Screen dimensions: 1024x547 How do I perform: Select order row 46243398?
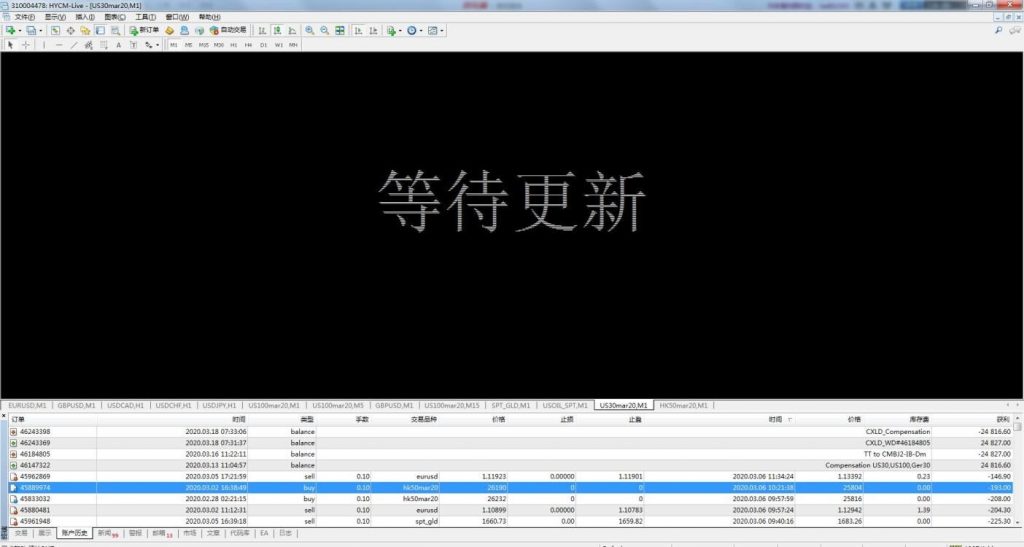510,431
